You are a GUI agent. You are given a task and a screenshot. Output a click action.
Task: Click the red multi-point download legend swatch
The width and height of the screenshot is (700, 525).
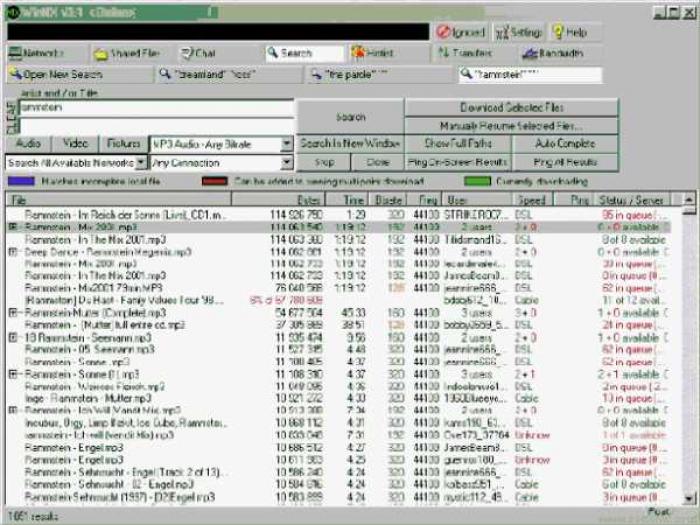click(x=215, y=181)
